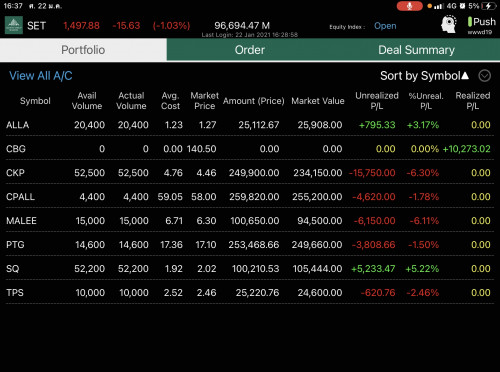This screenshot has height=372, width=500.
Task: Tap CBG market price 140.50
Action: click(201, 149)
